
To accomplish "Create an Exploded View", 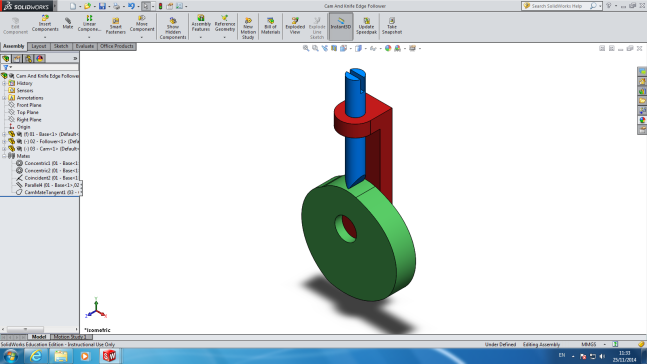I will 295,26.
